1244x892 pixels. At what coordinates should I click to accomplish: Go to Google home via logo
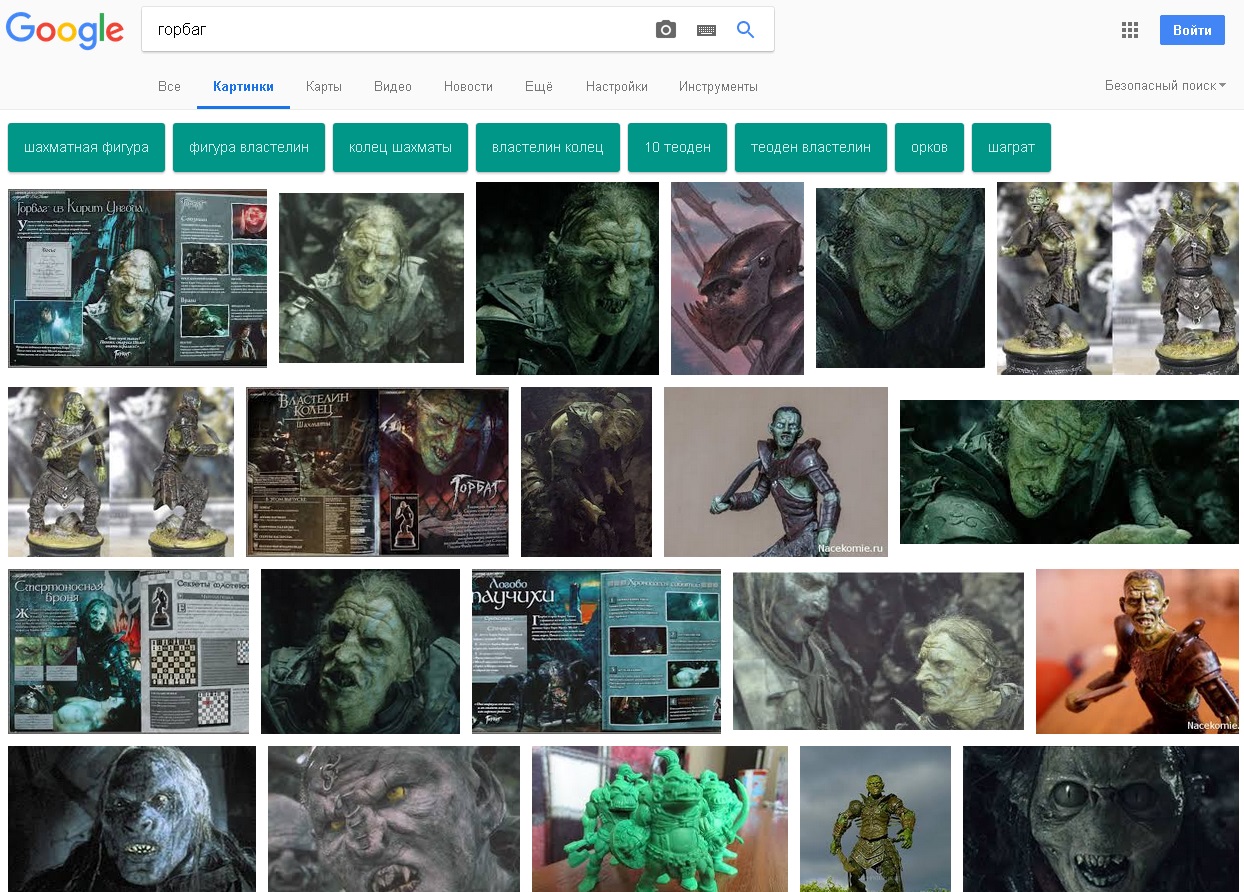click(x=65, y=31)
